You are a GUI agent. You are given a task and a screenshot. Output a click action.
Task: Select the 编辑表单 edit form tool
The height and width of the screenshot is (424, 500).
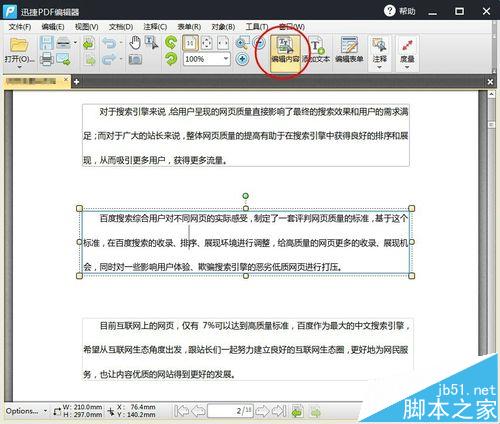pos(349,51)
